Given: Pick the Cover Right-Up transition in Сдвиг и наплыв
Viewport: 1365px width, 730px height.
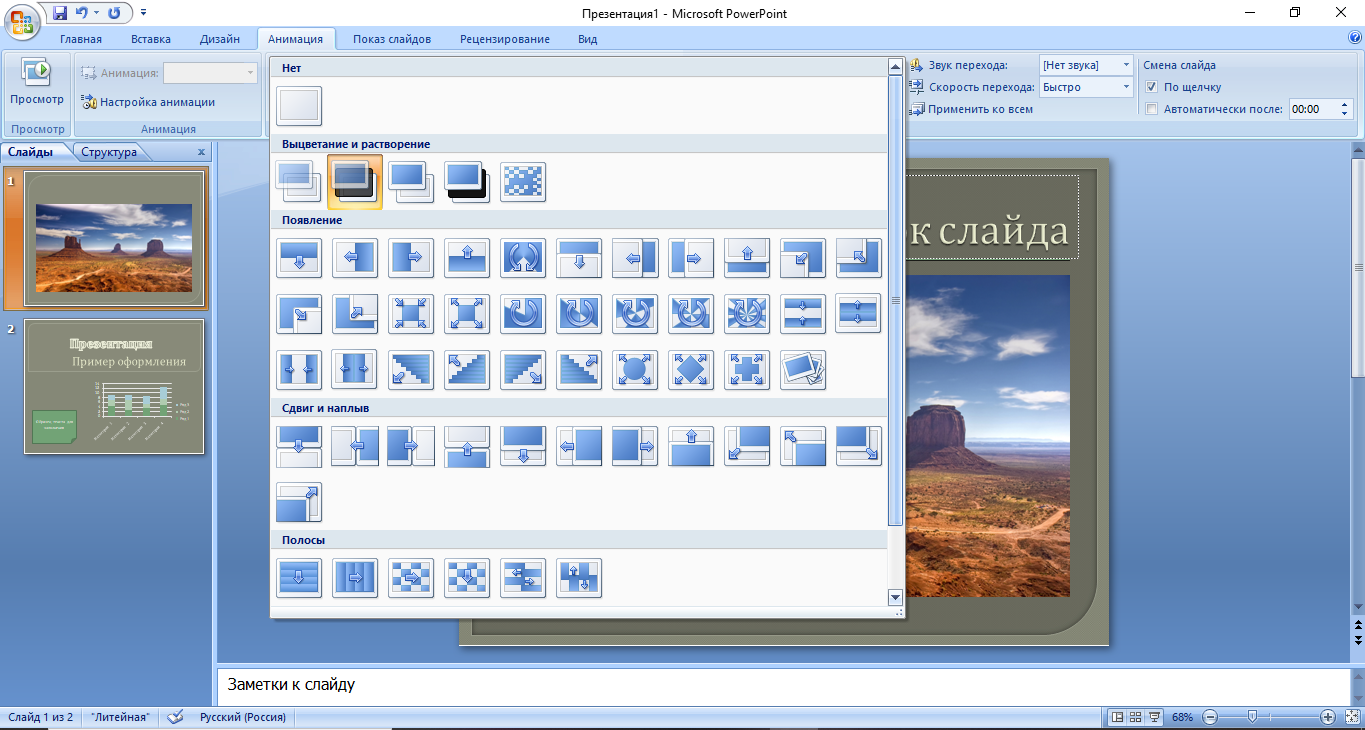Looking at the screenshot, I should coord(299,502).
